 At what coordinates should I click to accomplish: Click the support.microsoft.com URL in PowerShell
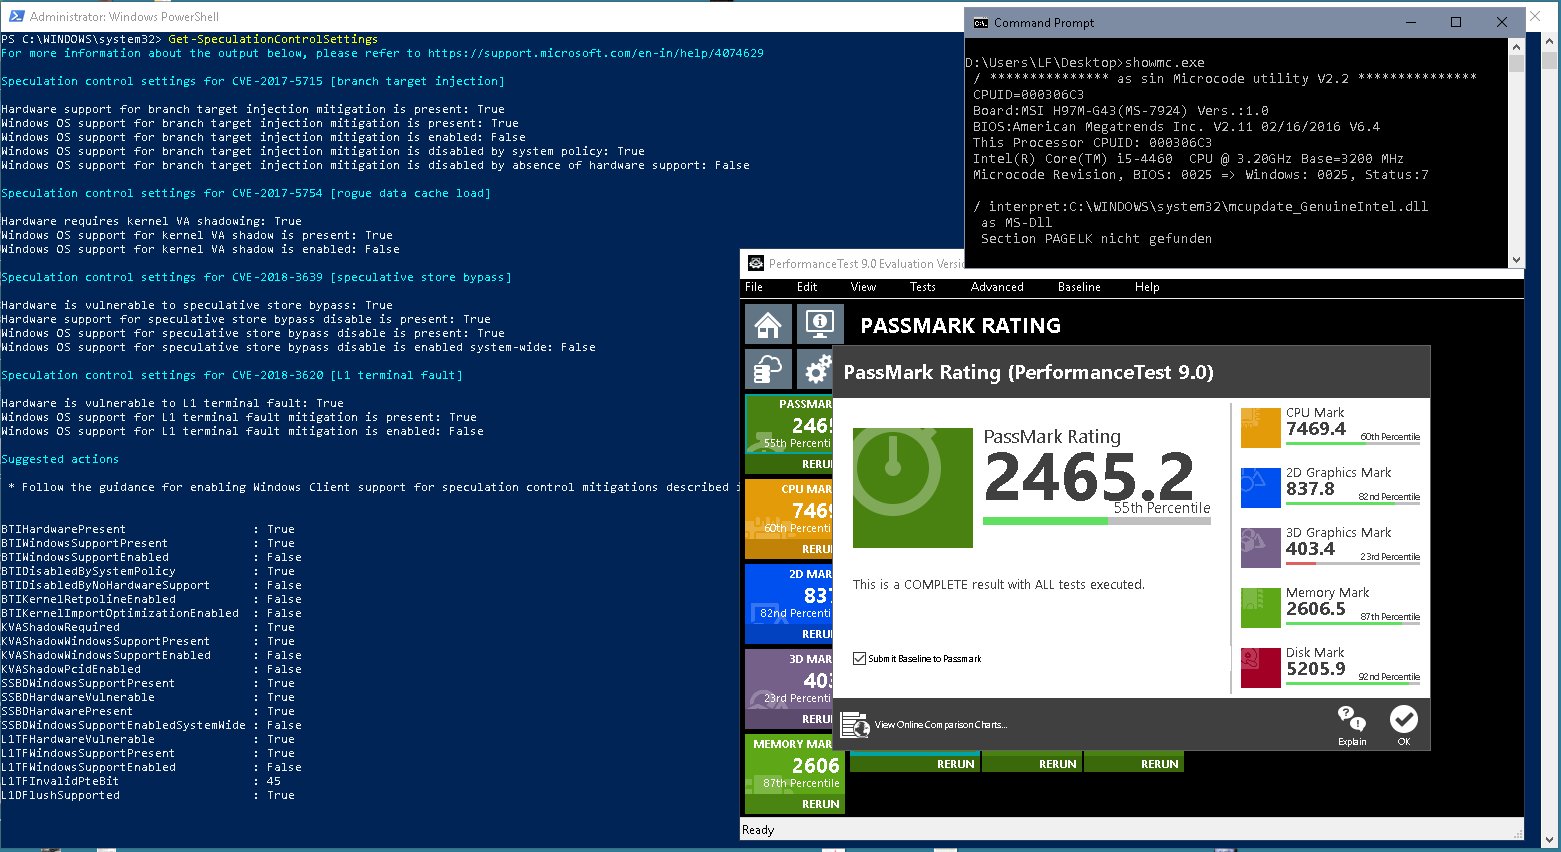coord(596,53)
